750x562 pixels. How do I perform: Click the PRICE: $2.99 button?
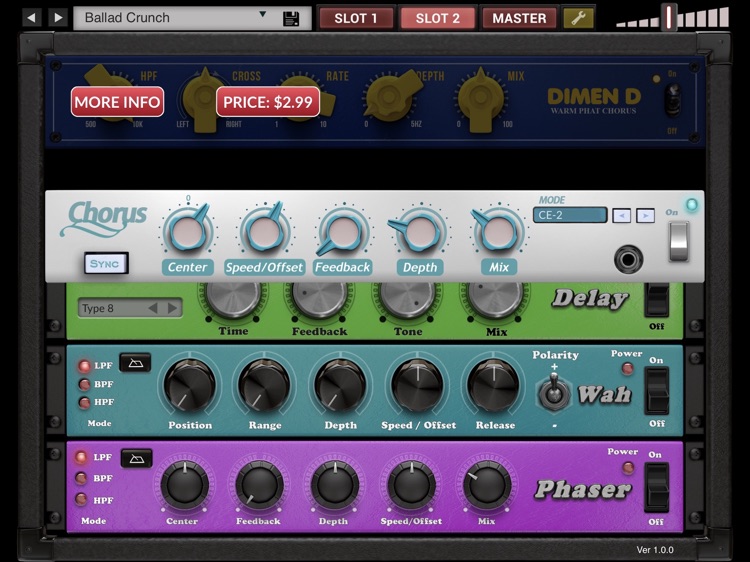click(x=267, y=101)
